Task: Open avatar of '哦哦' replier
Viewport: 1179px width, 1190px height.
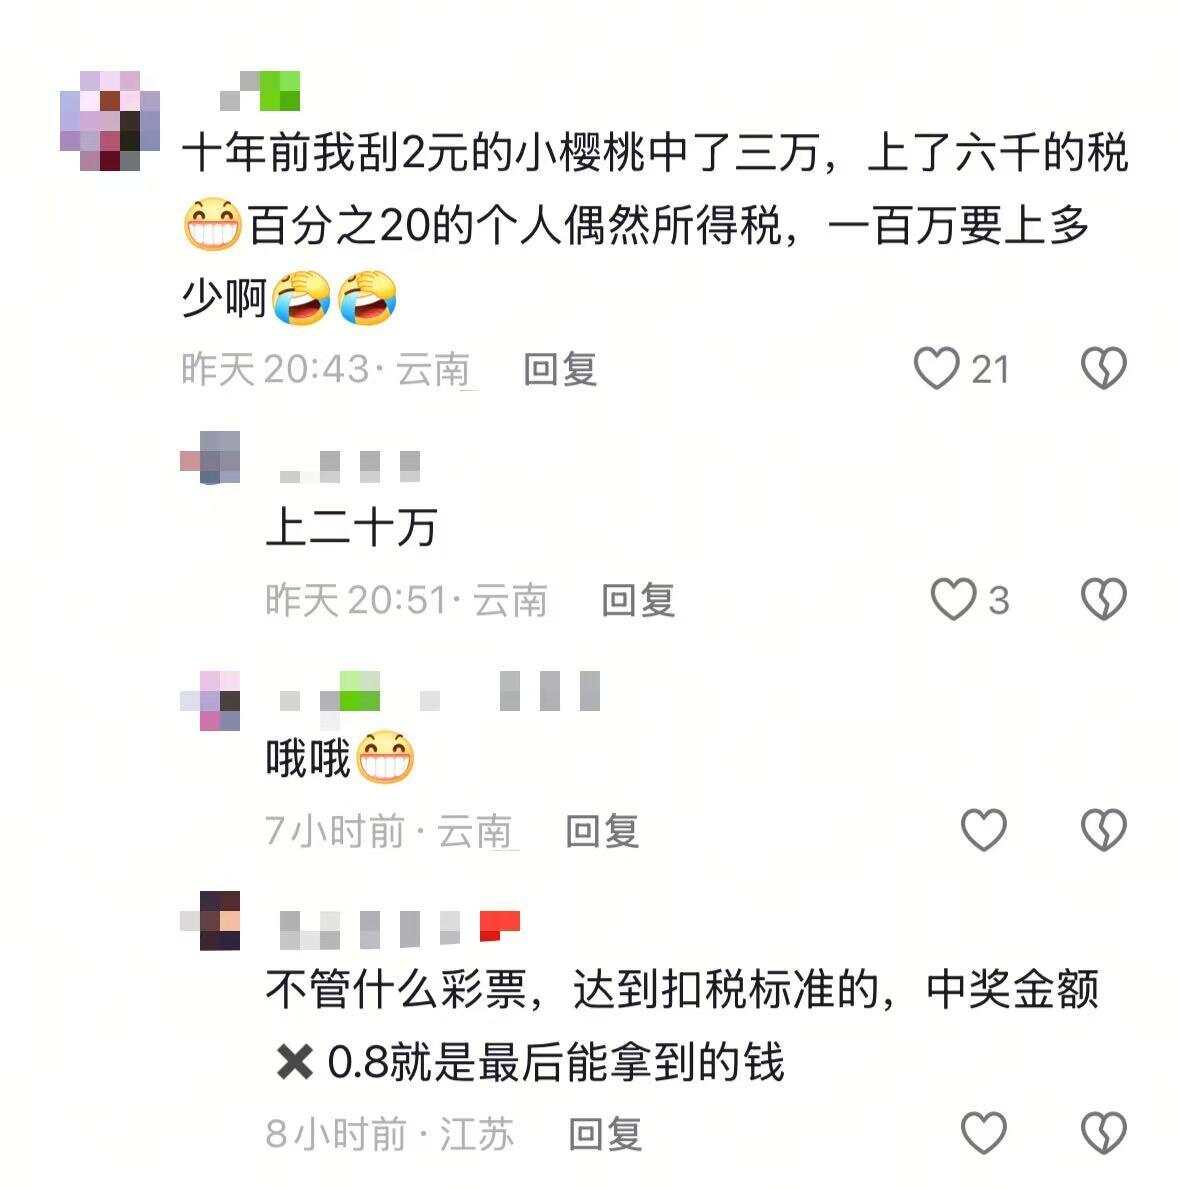Action: click(x=210, y=700)
